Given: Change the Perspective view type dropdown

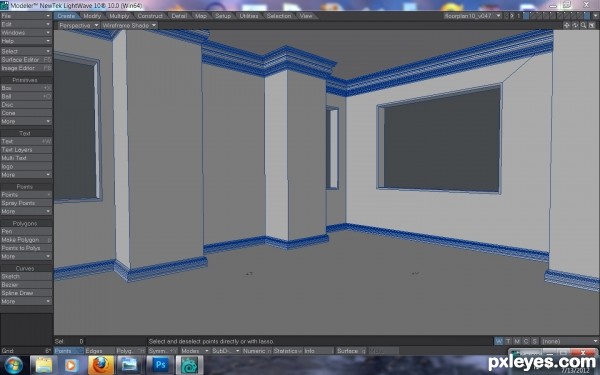Looking at the screenshot, I should (79, 25).
